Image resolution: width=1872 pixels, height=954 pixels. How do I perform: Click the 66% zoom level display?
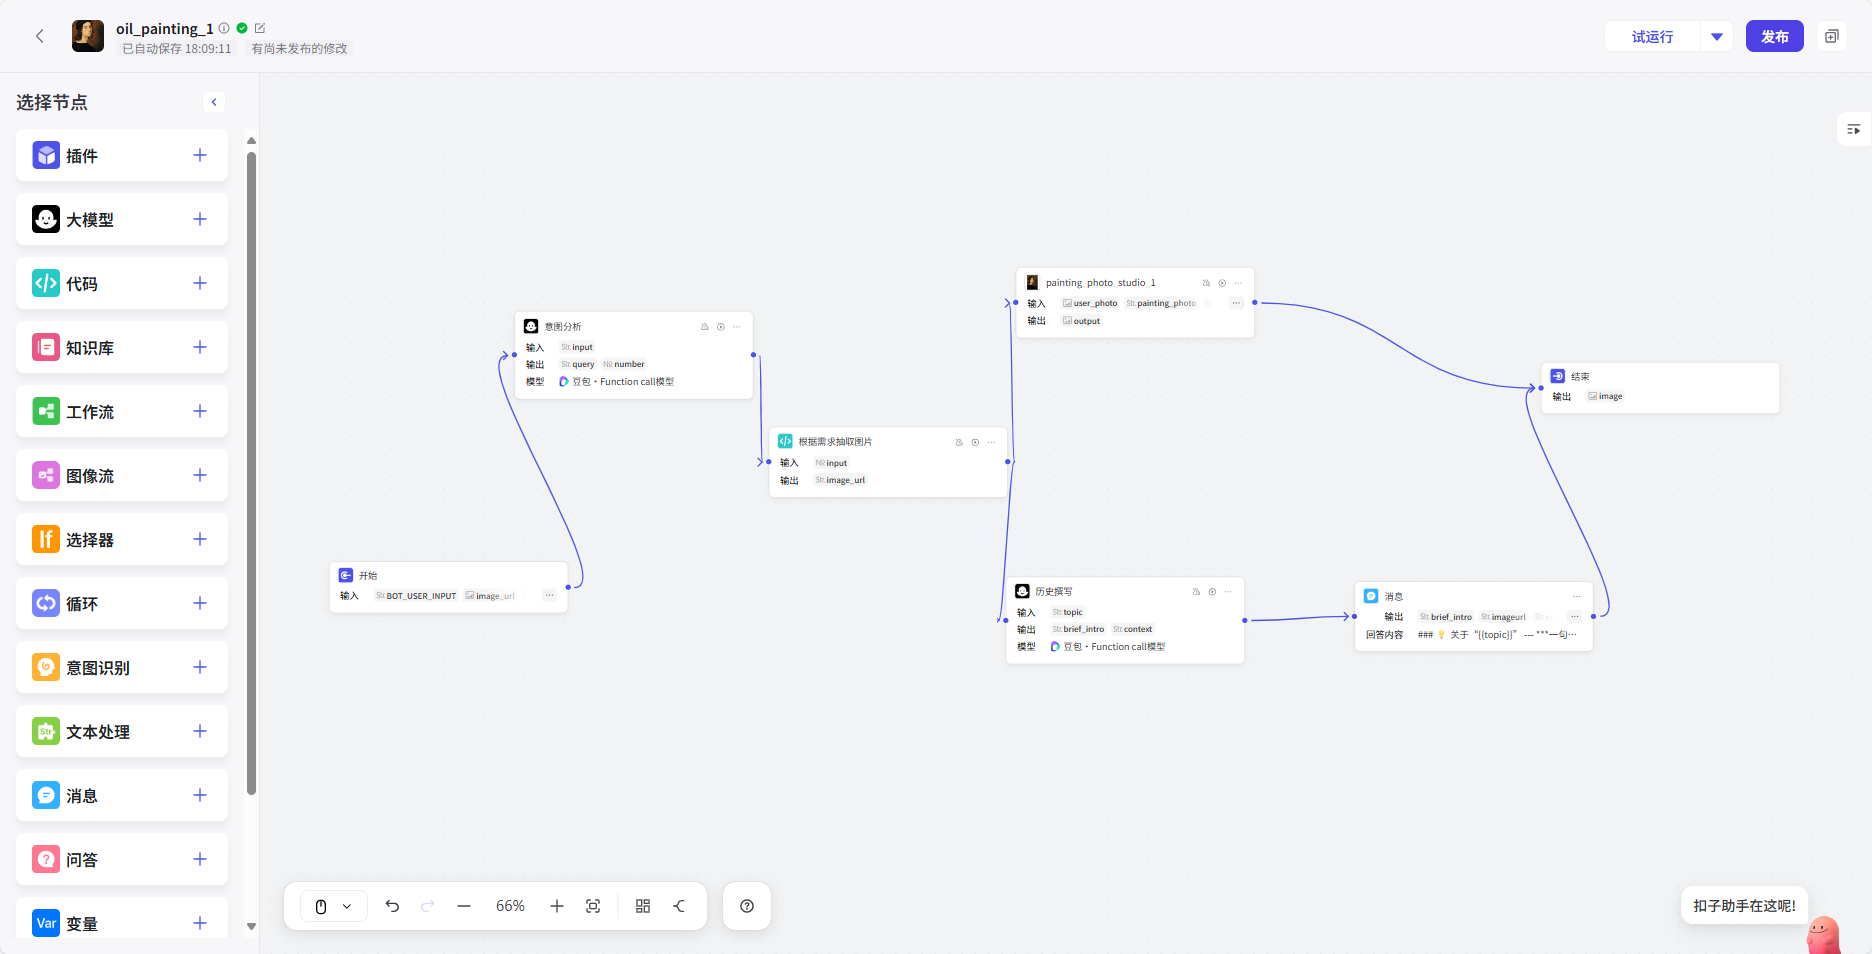[x=510, y=906]
